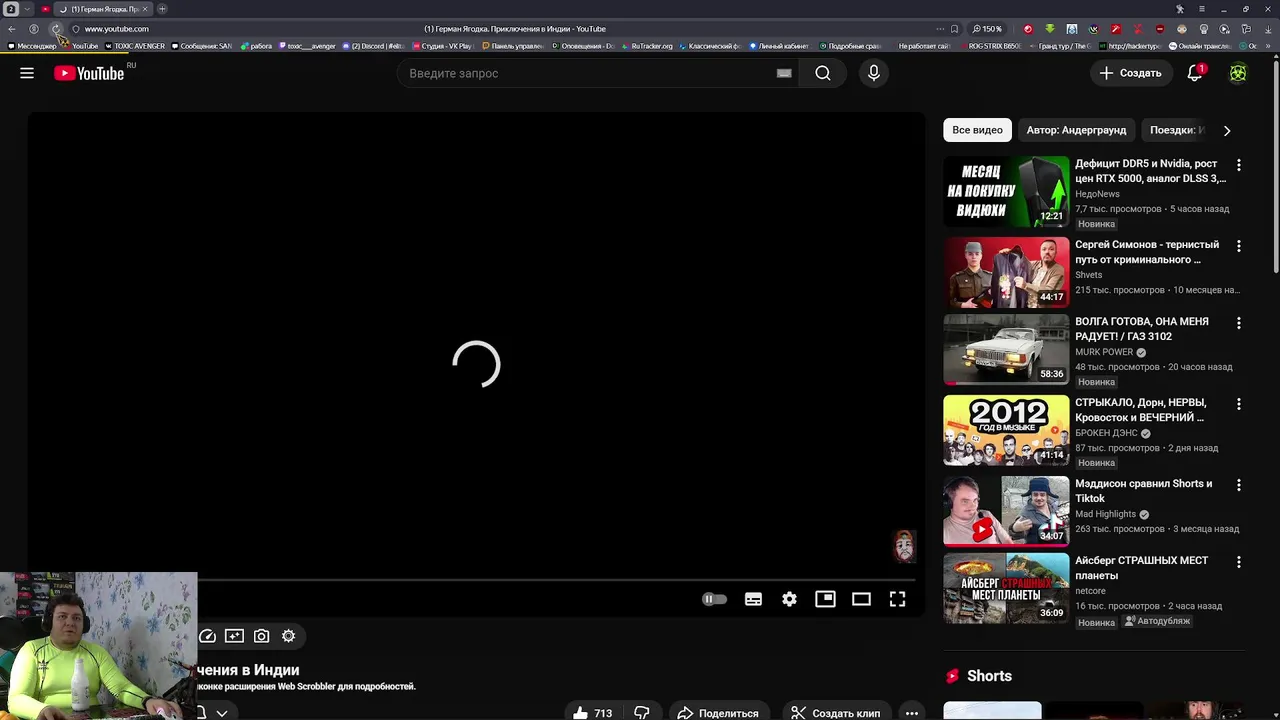Click the 'Создать' create button
The image size is (1280, 720).
click(x=1130, y=73)
